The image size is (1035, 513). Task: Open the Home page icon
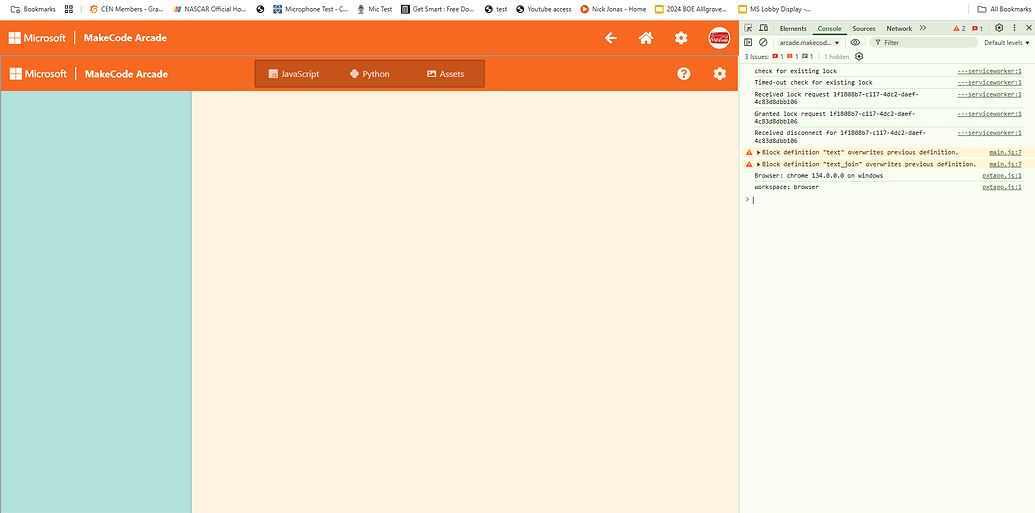(646, 38)
